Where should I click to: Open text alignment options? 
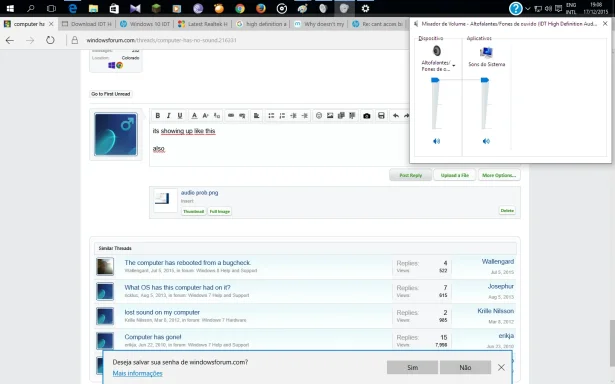[257, 116]
